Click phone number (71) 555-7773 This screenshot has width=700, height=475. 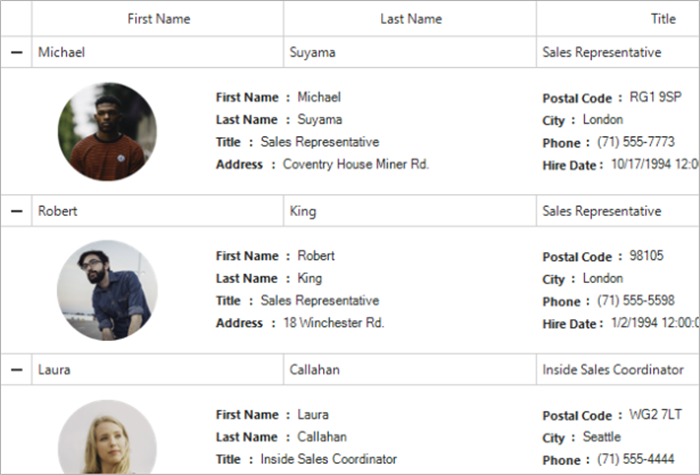[x=636, y=142]
